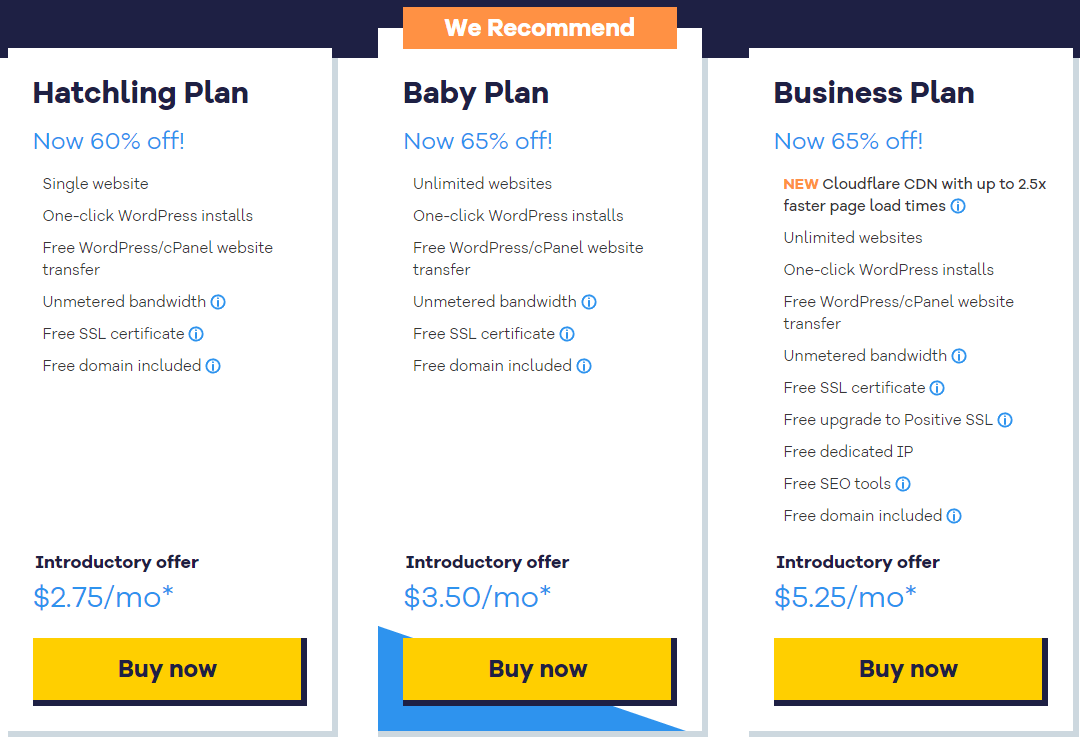This screenshot has height=740, width=1080.
Task: Show info for Baby Plan Free domain included
Action: [584, 366]
